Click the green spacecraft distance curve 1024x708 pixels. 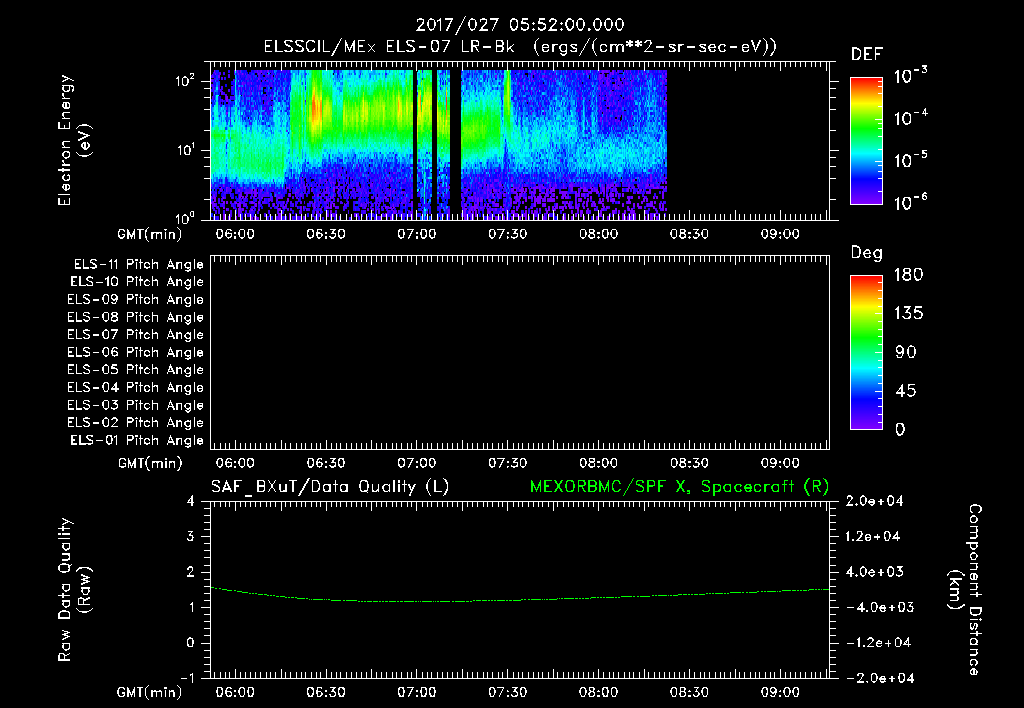[520, 600]
